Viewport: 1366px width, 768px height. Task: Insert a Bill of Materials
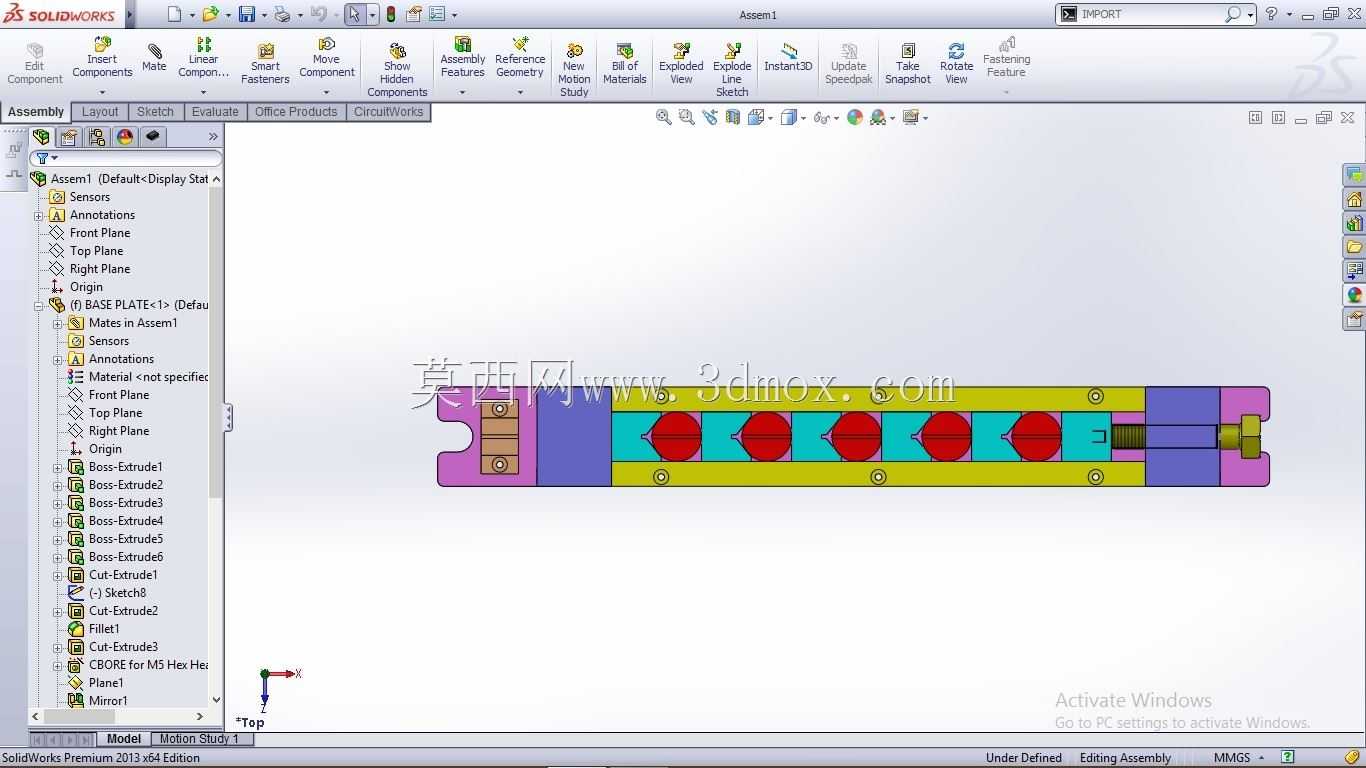(x=625, y=63)
